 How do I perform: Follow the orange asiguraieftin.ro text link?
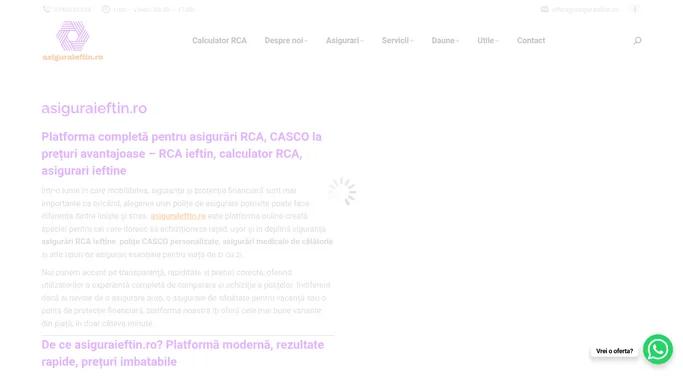pos(178,216)
